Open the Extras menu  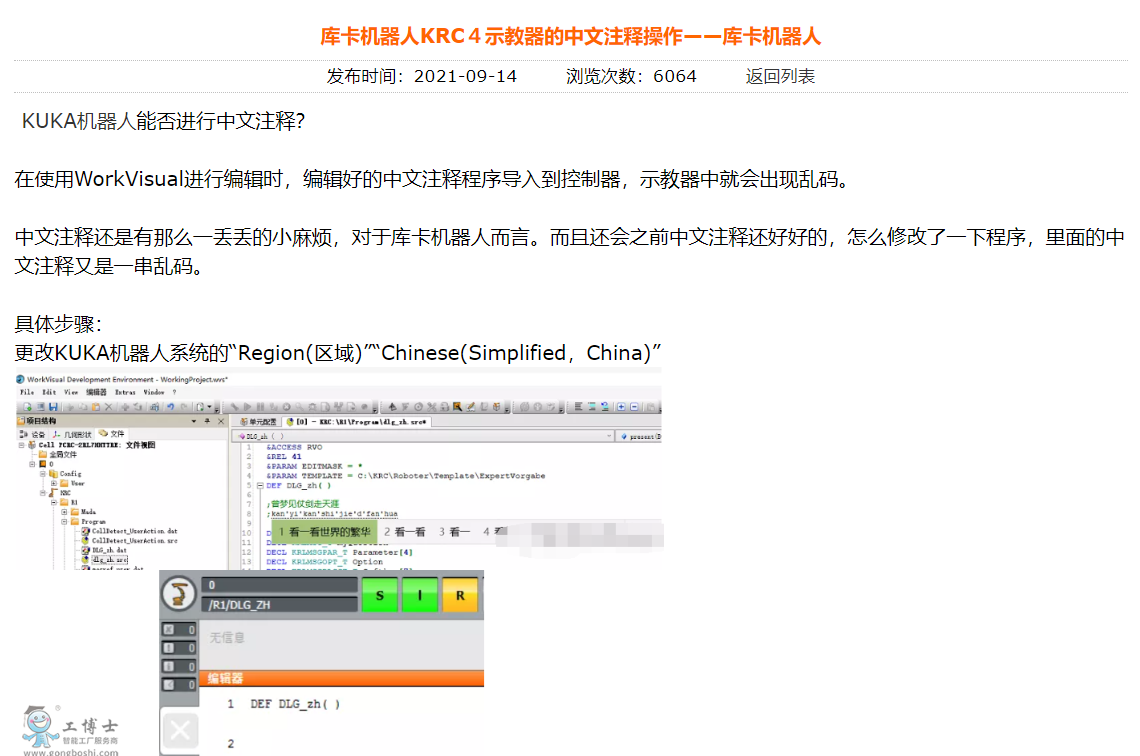[x=125, y=392]
